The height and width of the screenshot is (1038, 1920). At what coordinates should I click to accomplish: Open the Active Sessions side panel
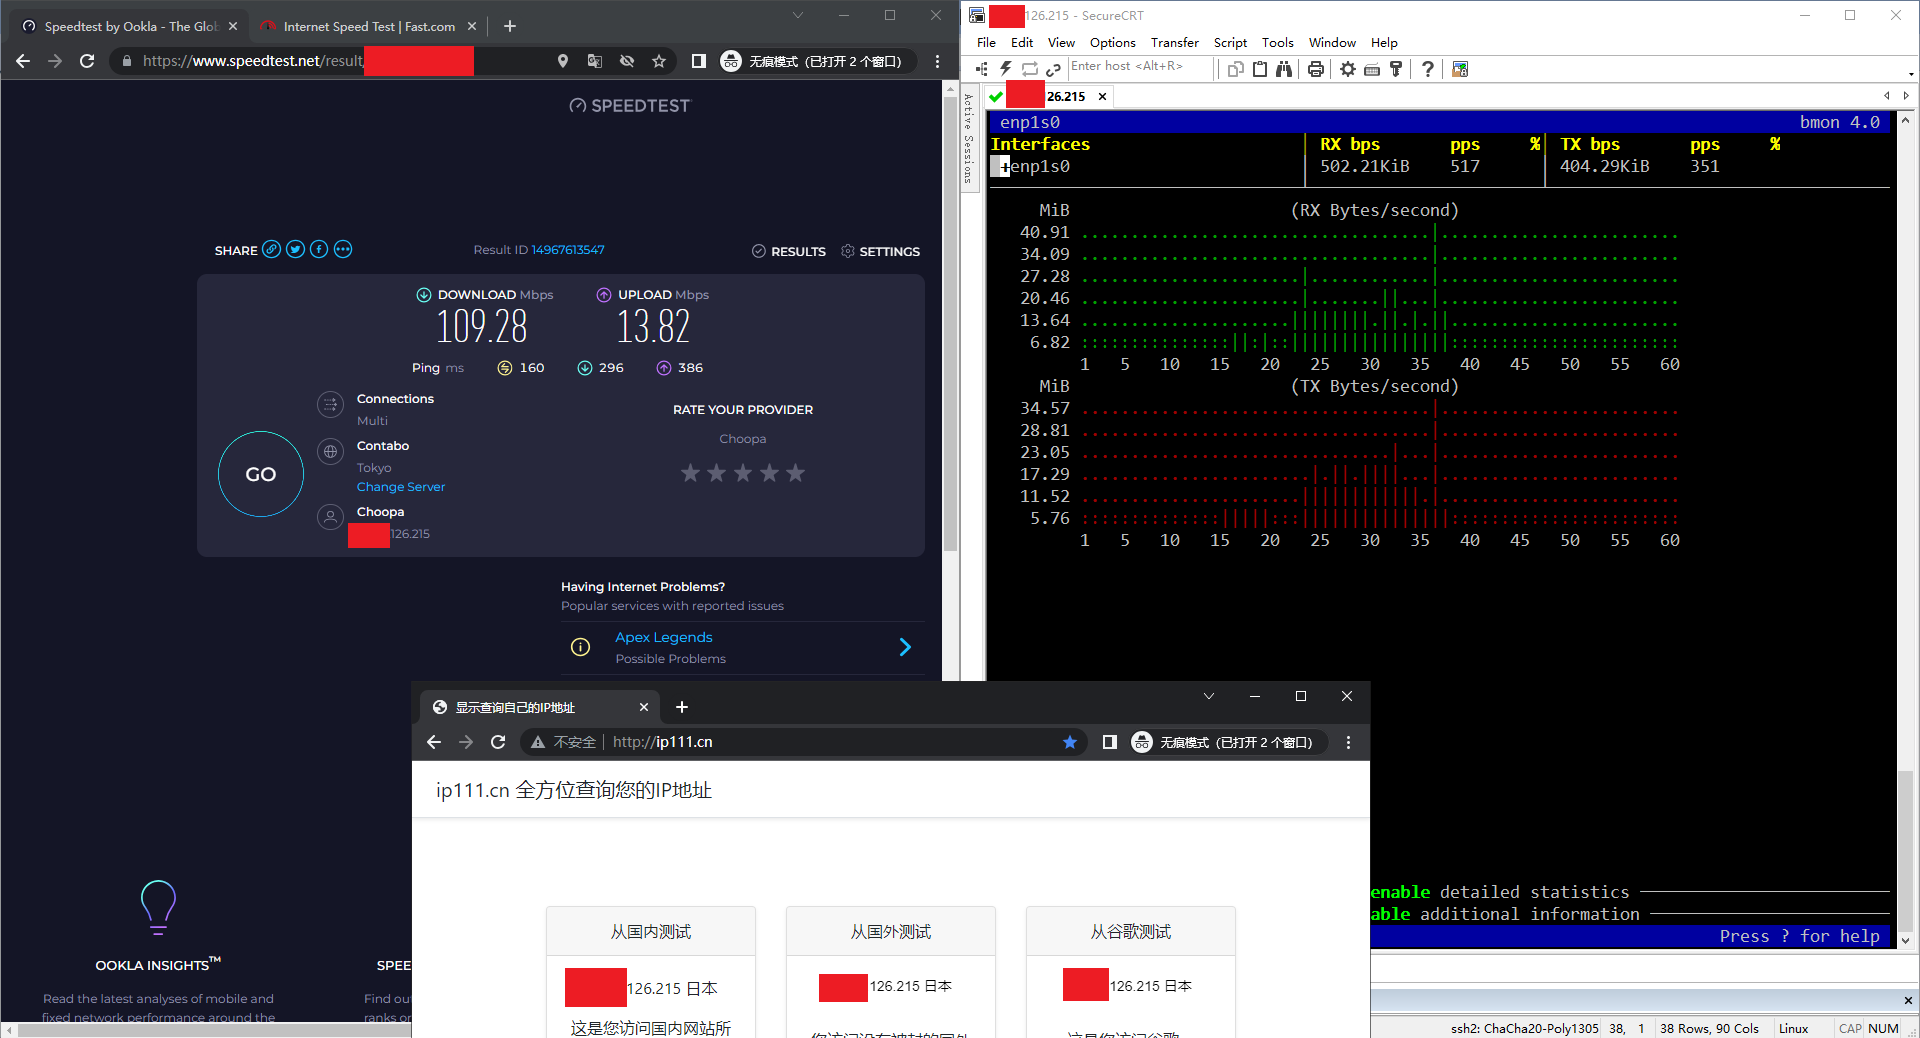click(x=968, y=138)
